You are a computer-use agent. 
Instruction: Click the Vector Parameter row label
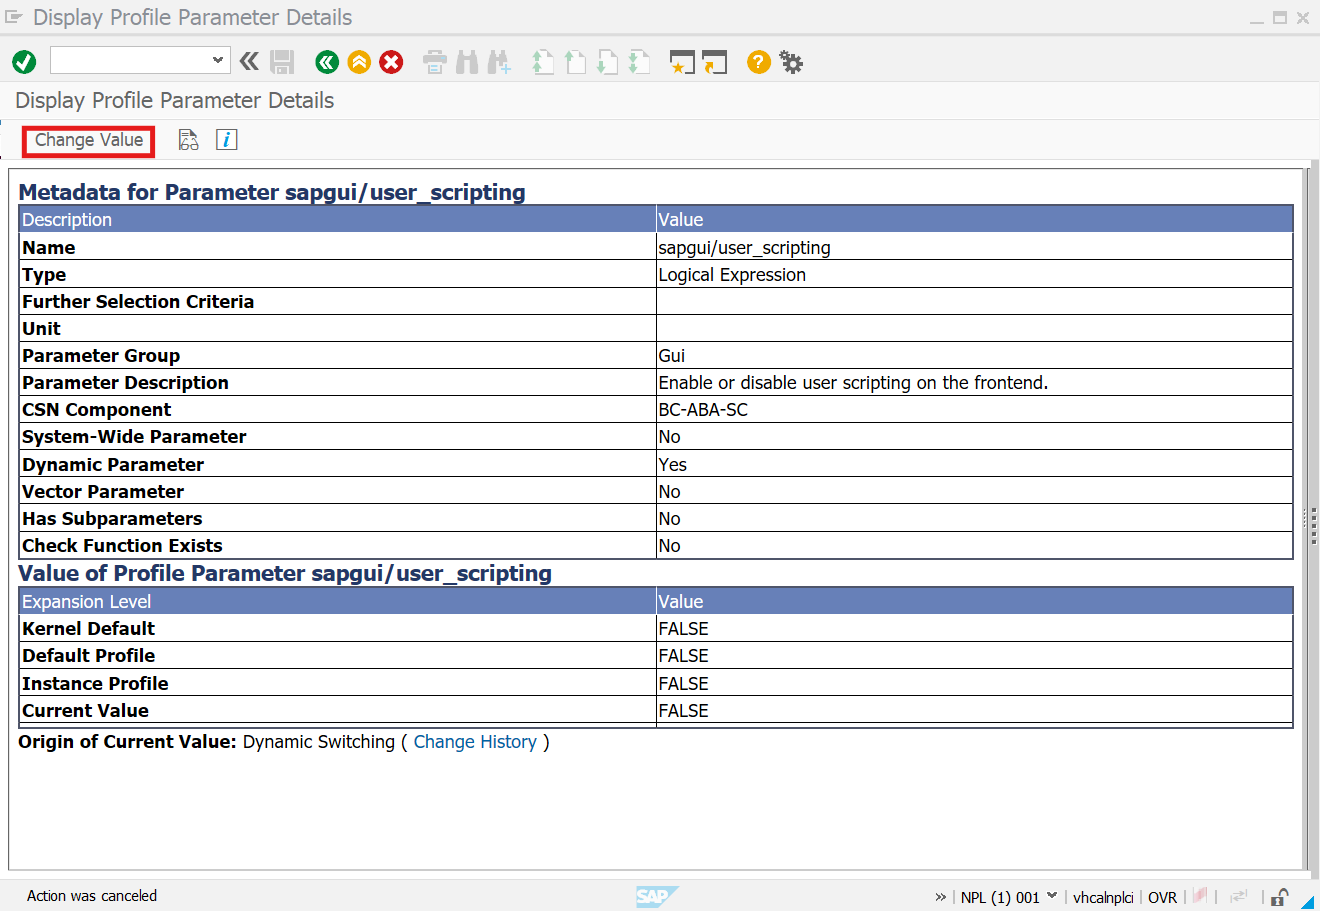tap(103, 492)
